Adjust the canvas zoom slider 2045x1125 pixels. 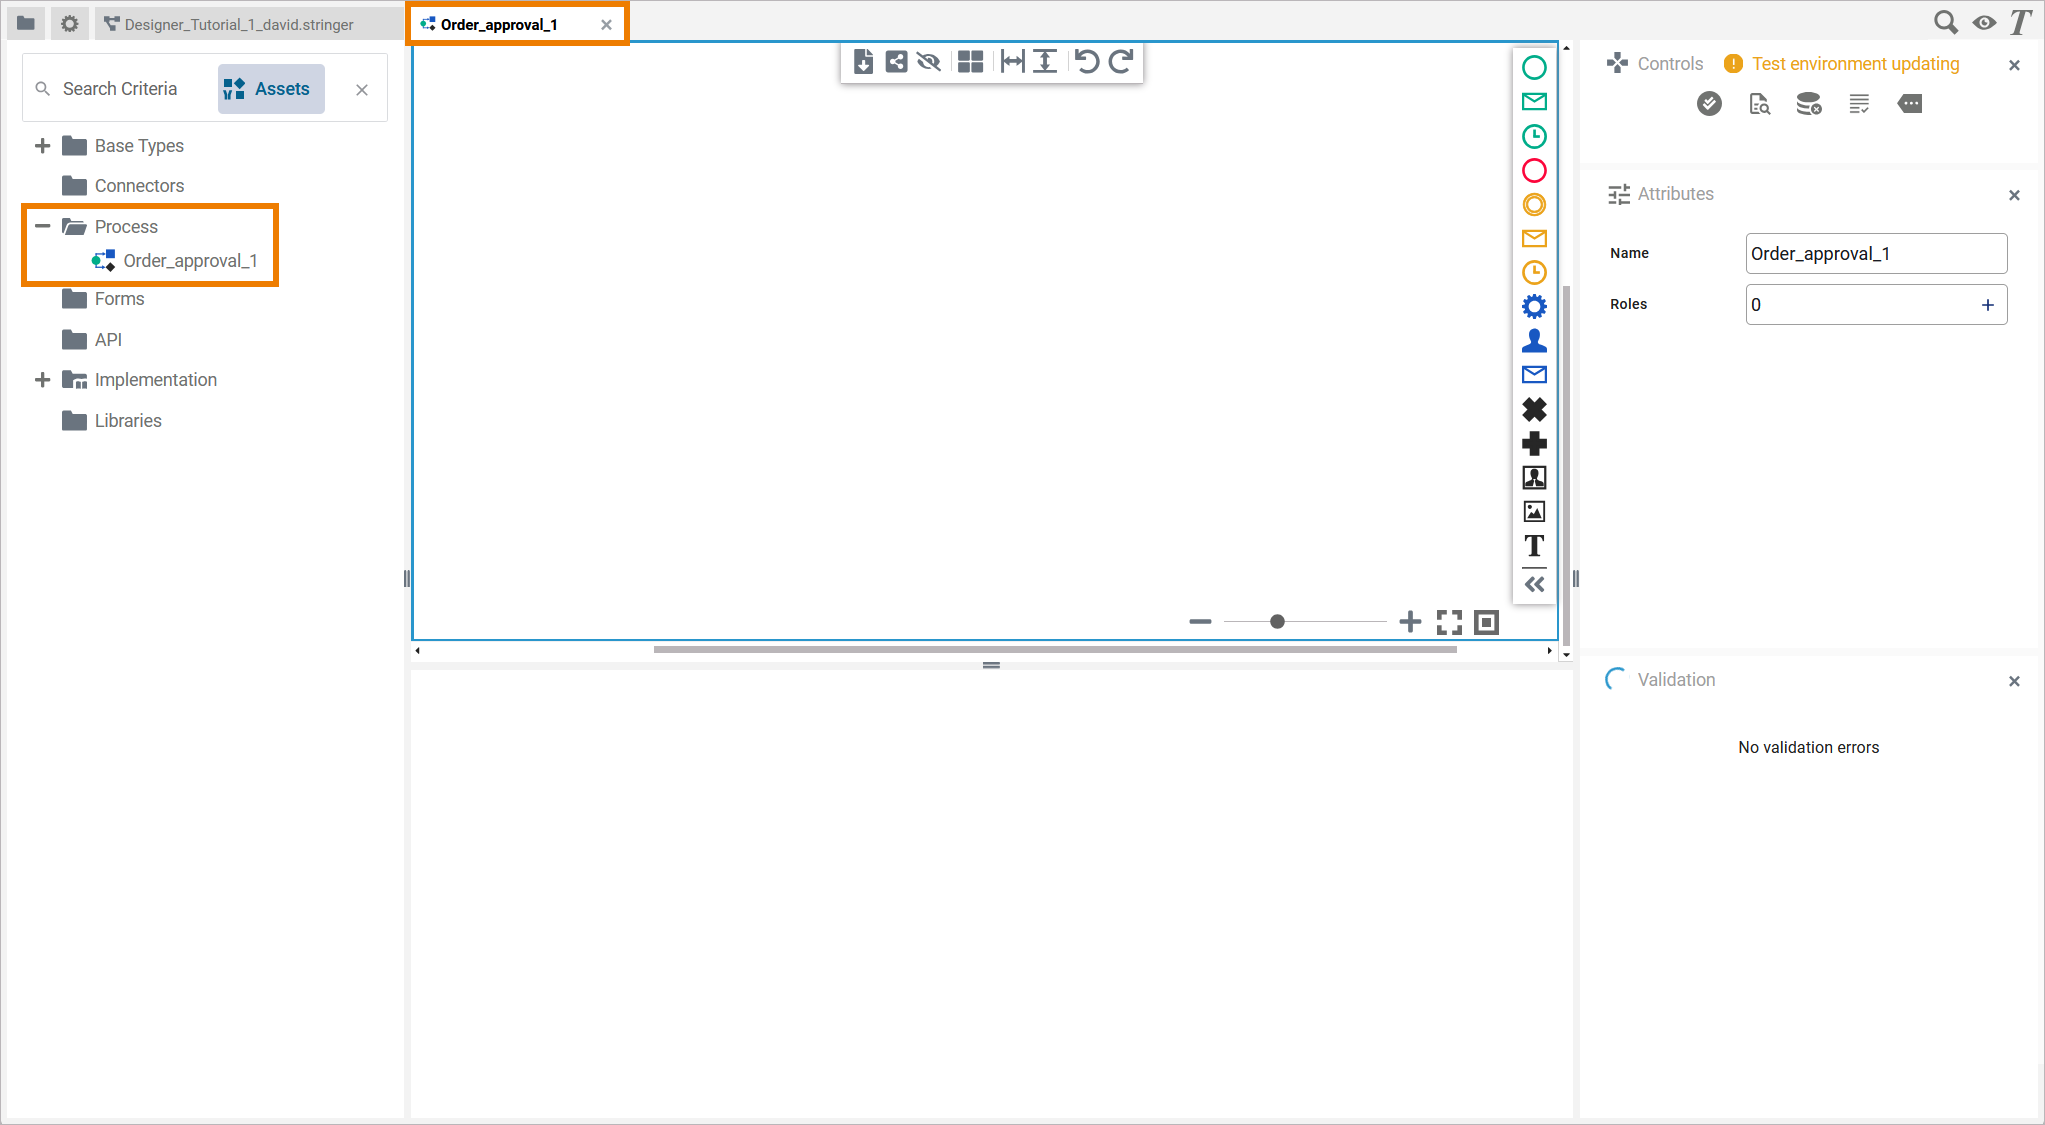[x=1277, y=621]
